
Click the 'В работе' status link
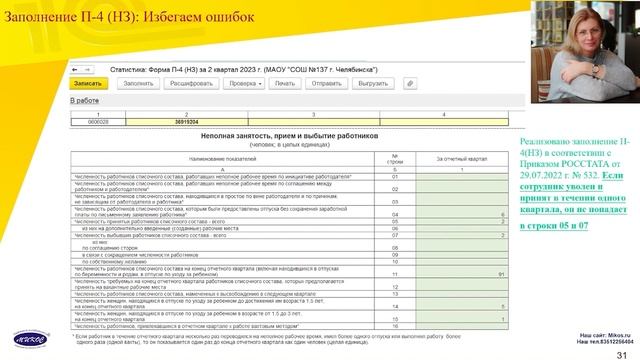(84, 100)
